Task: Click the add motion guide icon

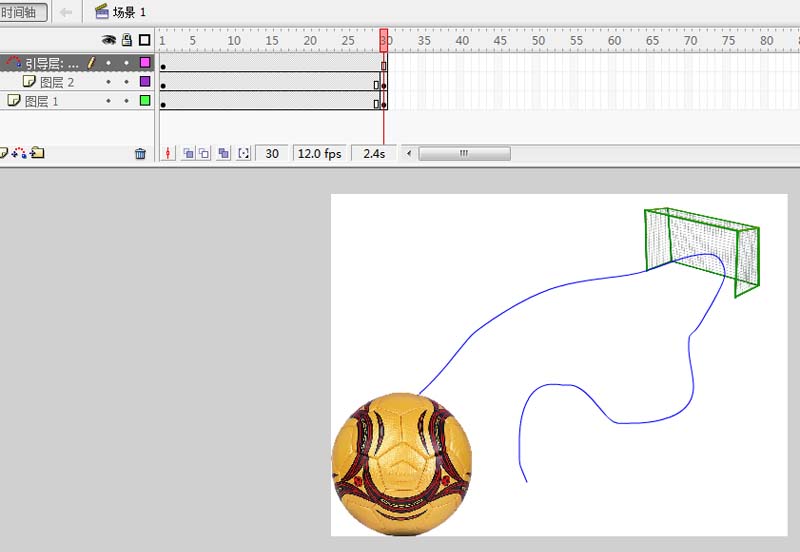Action: coord(19,153)
